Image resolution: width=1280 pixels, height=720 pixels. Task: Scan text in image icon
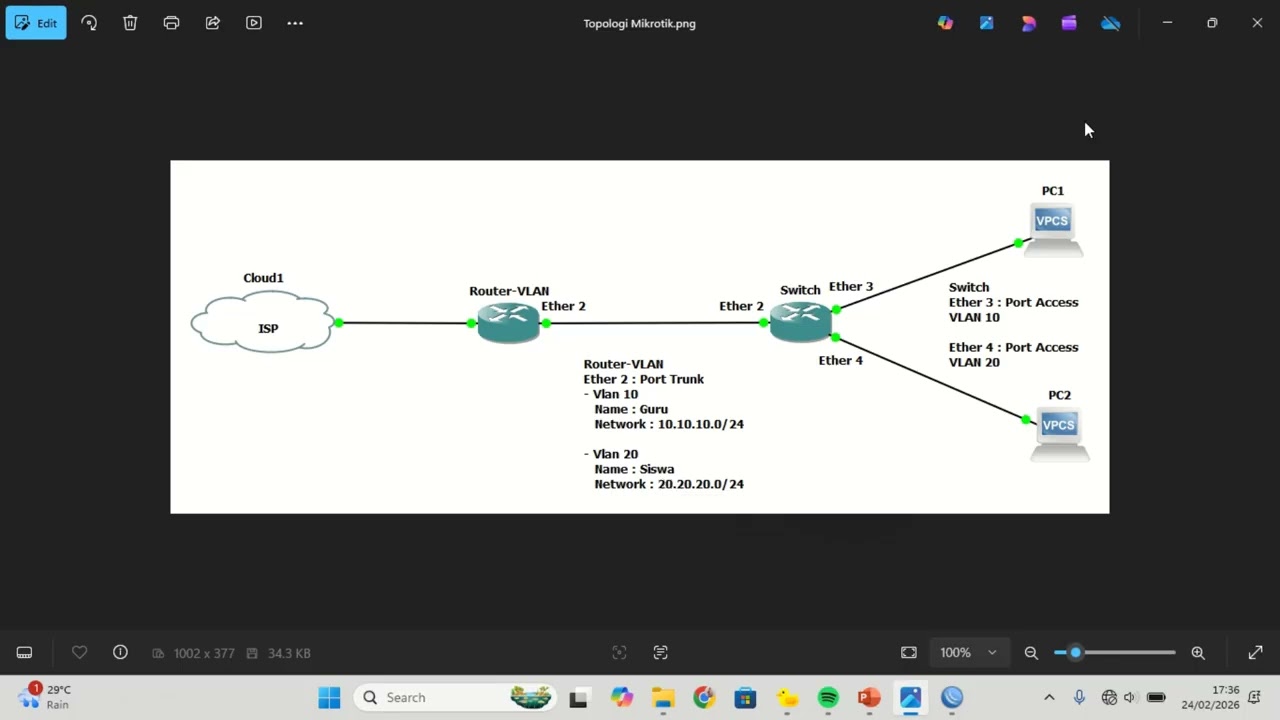pos(660,653)
